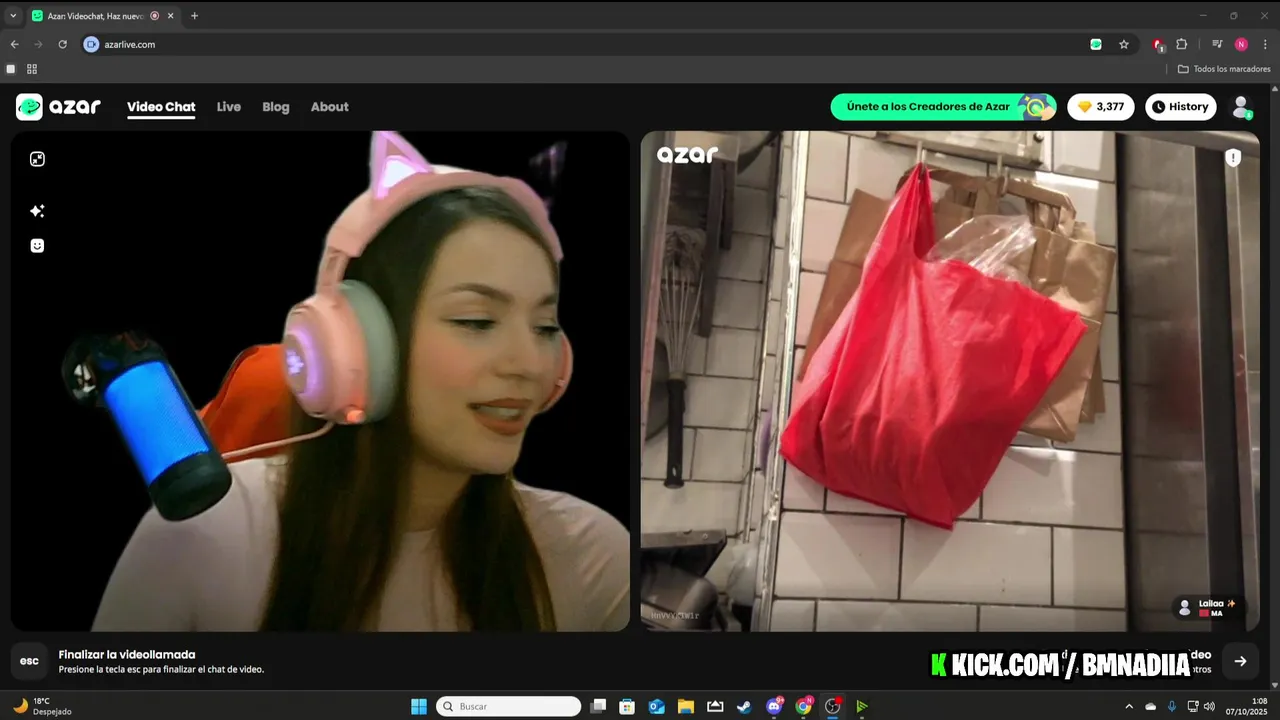Open Chrome from taskbar

(x=804, y=706)
